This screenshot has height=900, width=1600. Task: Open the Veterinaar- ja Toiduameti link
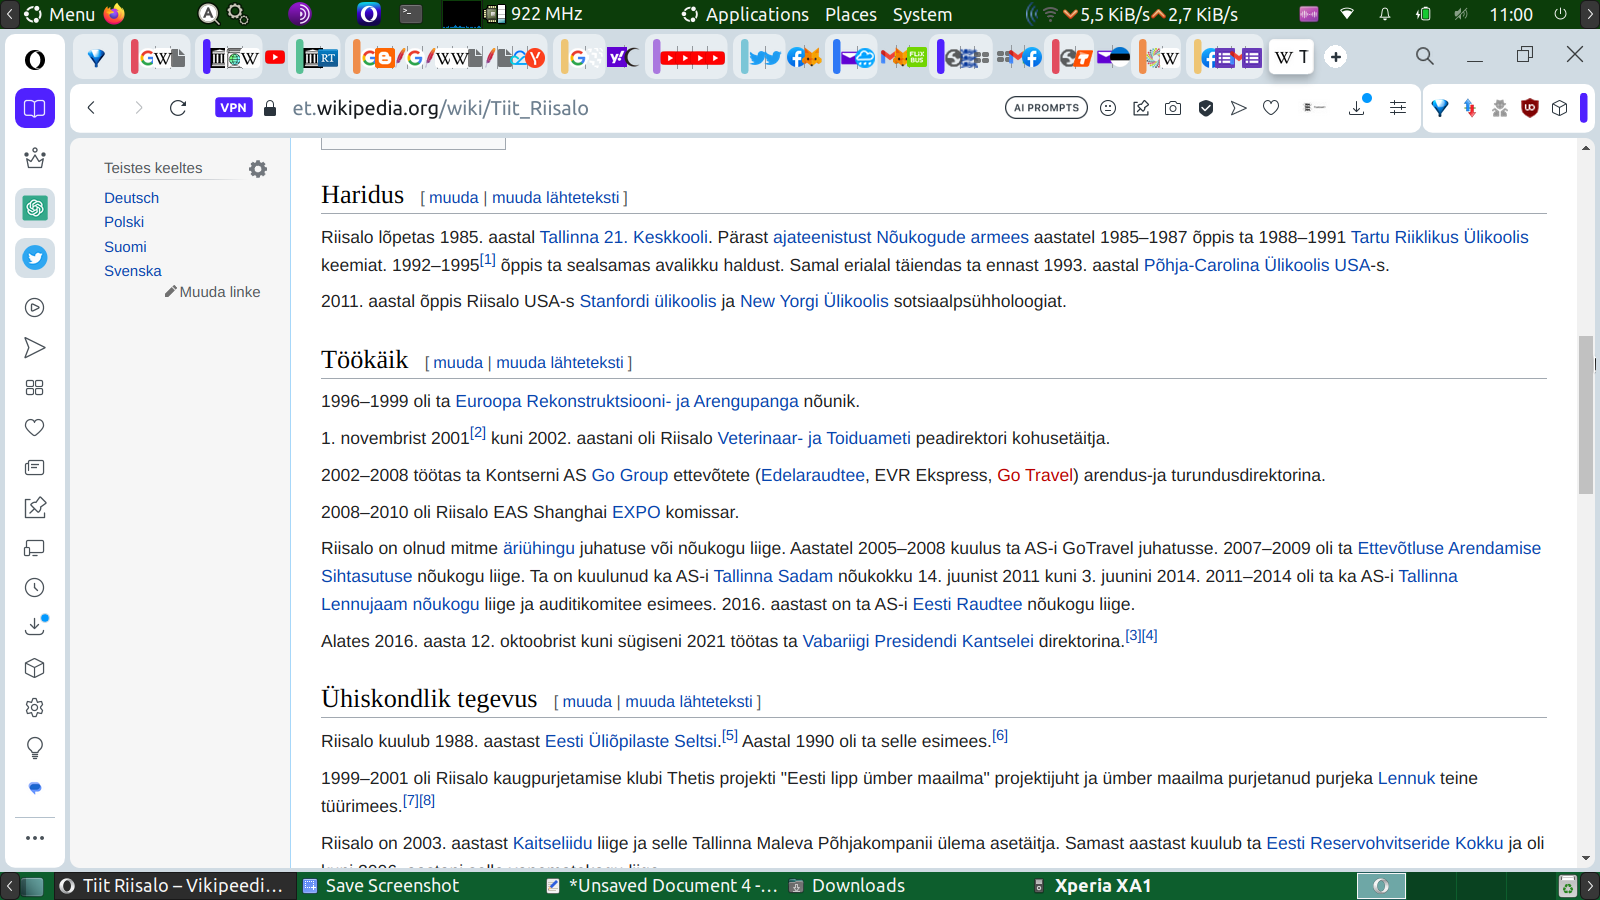(814, 438)
